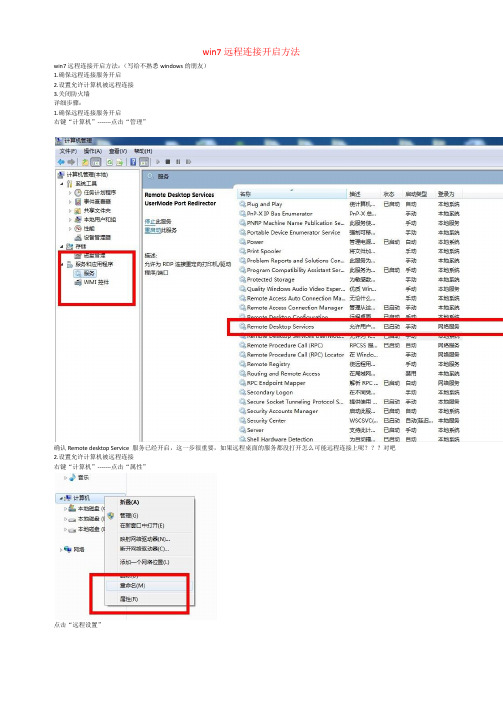
Task: Expand the 本地用户和组 tree node
Action: coord(70,219)
